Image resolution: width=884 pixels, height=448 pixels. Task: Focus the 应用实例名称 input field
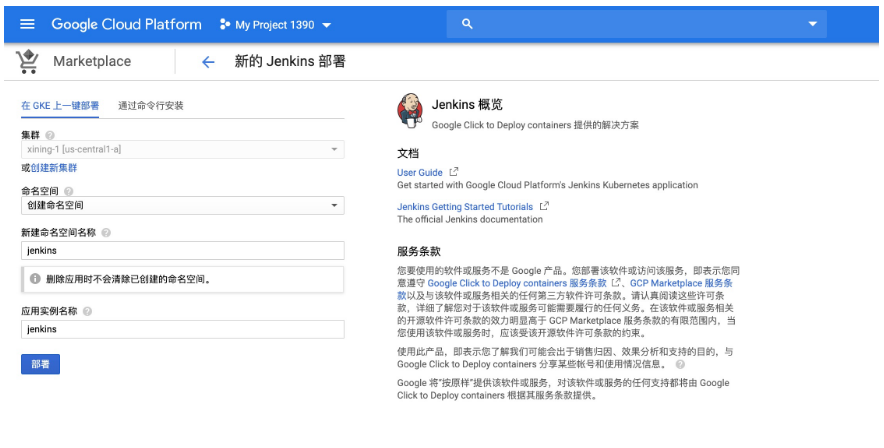(183, 329)
